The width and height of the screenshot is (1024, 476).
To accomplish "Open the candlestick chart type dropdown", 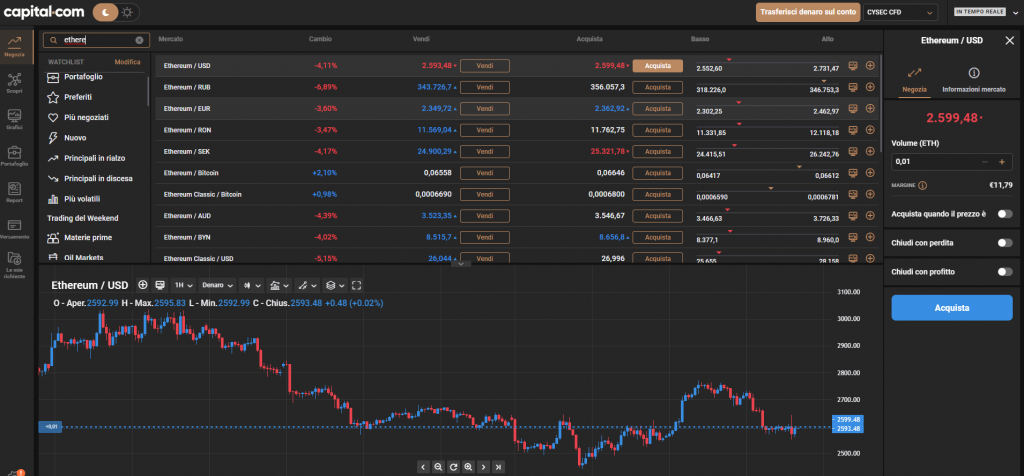I will click(x=251, y=285).
